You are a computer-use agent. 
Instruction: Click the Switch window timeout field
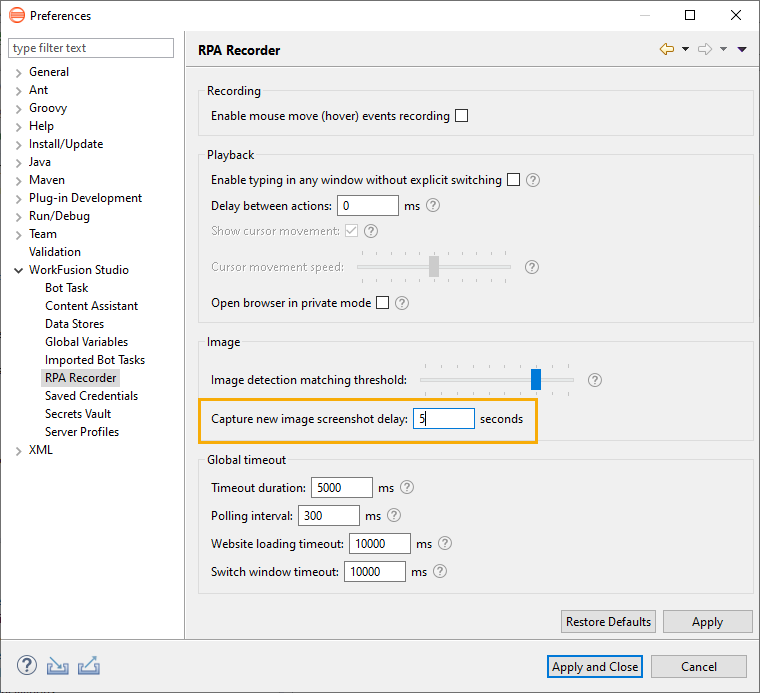[x=375, y=571]
